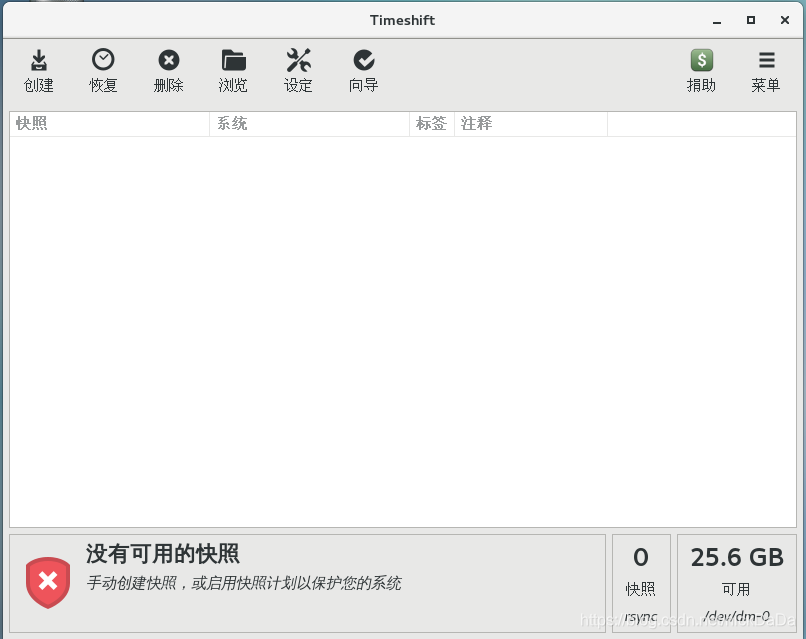Launch the 向导 (Wizard) checkmark icon
Viewport: 806px width, 639px height.
(363, 60)
